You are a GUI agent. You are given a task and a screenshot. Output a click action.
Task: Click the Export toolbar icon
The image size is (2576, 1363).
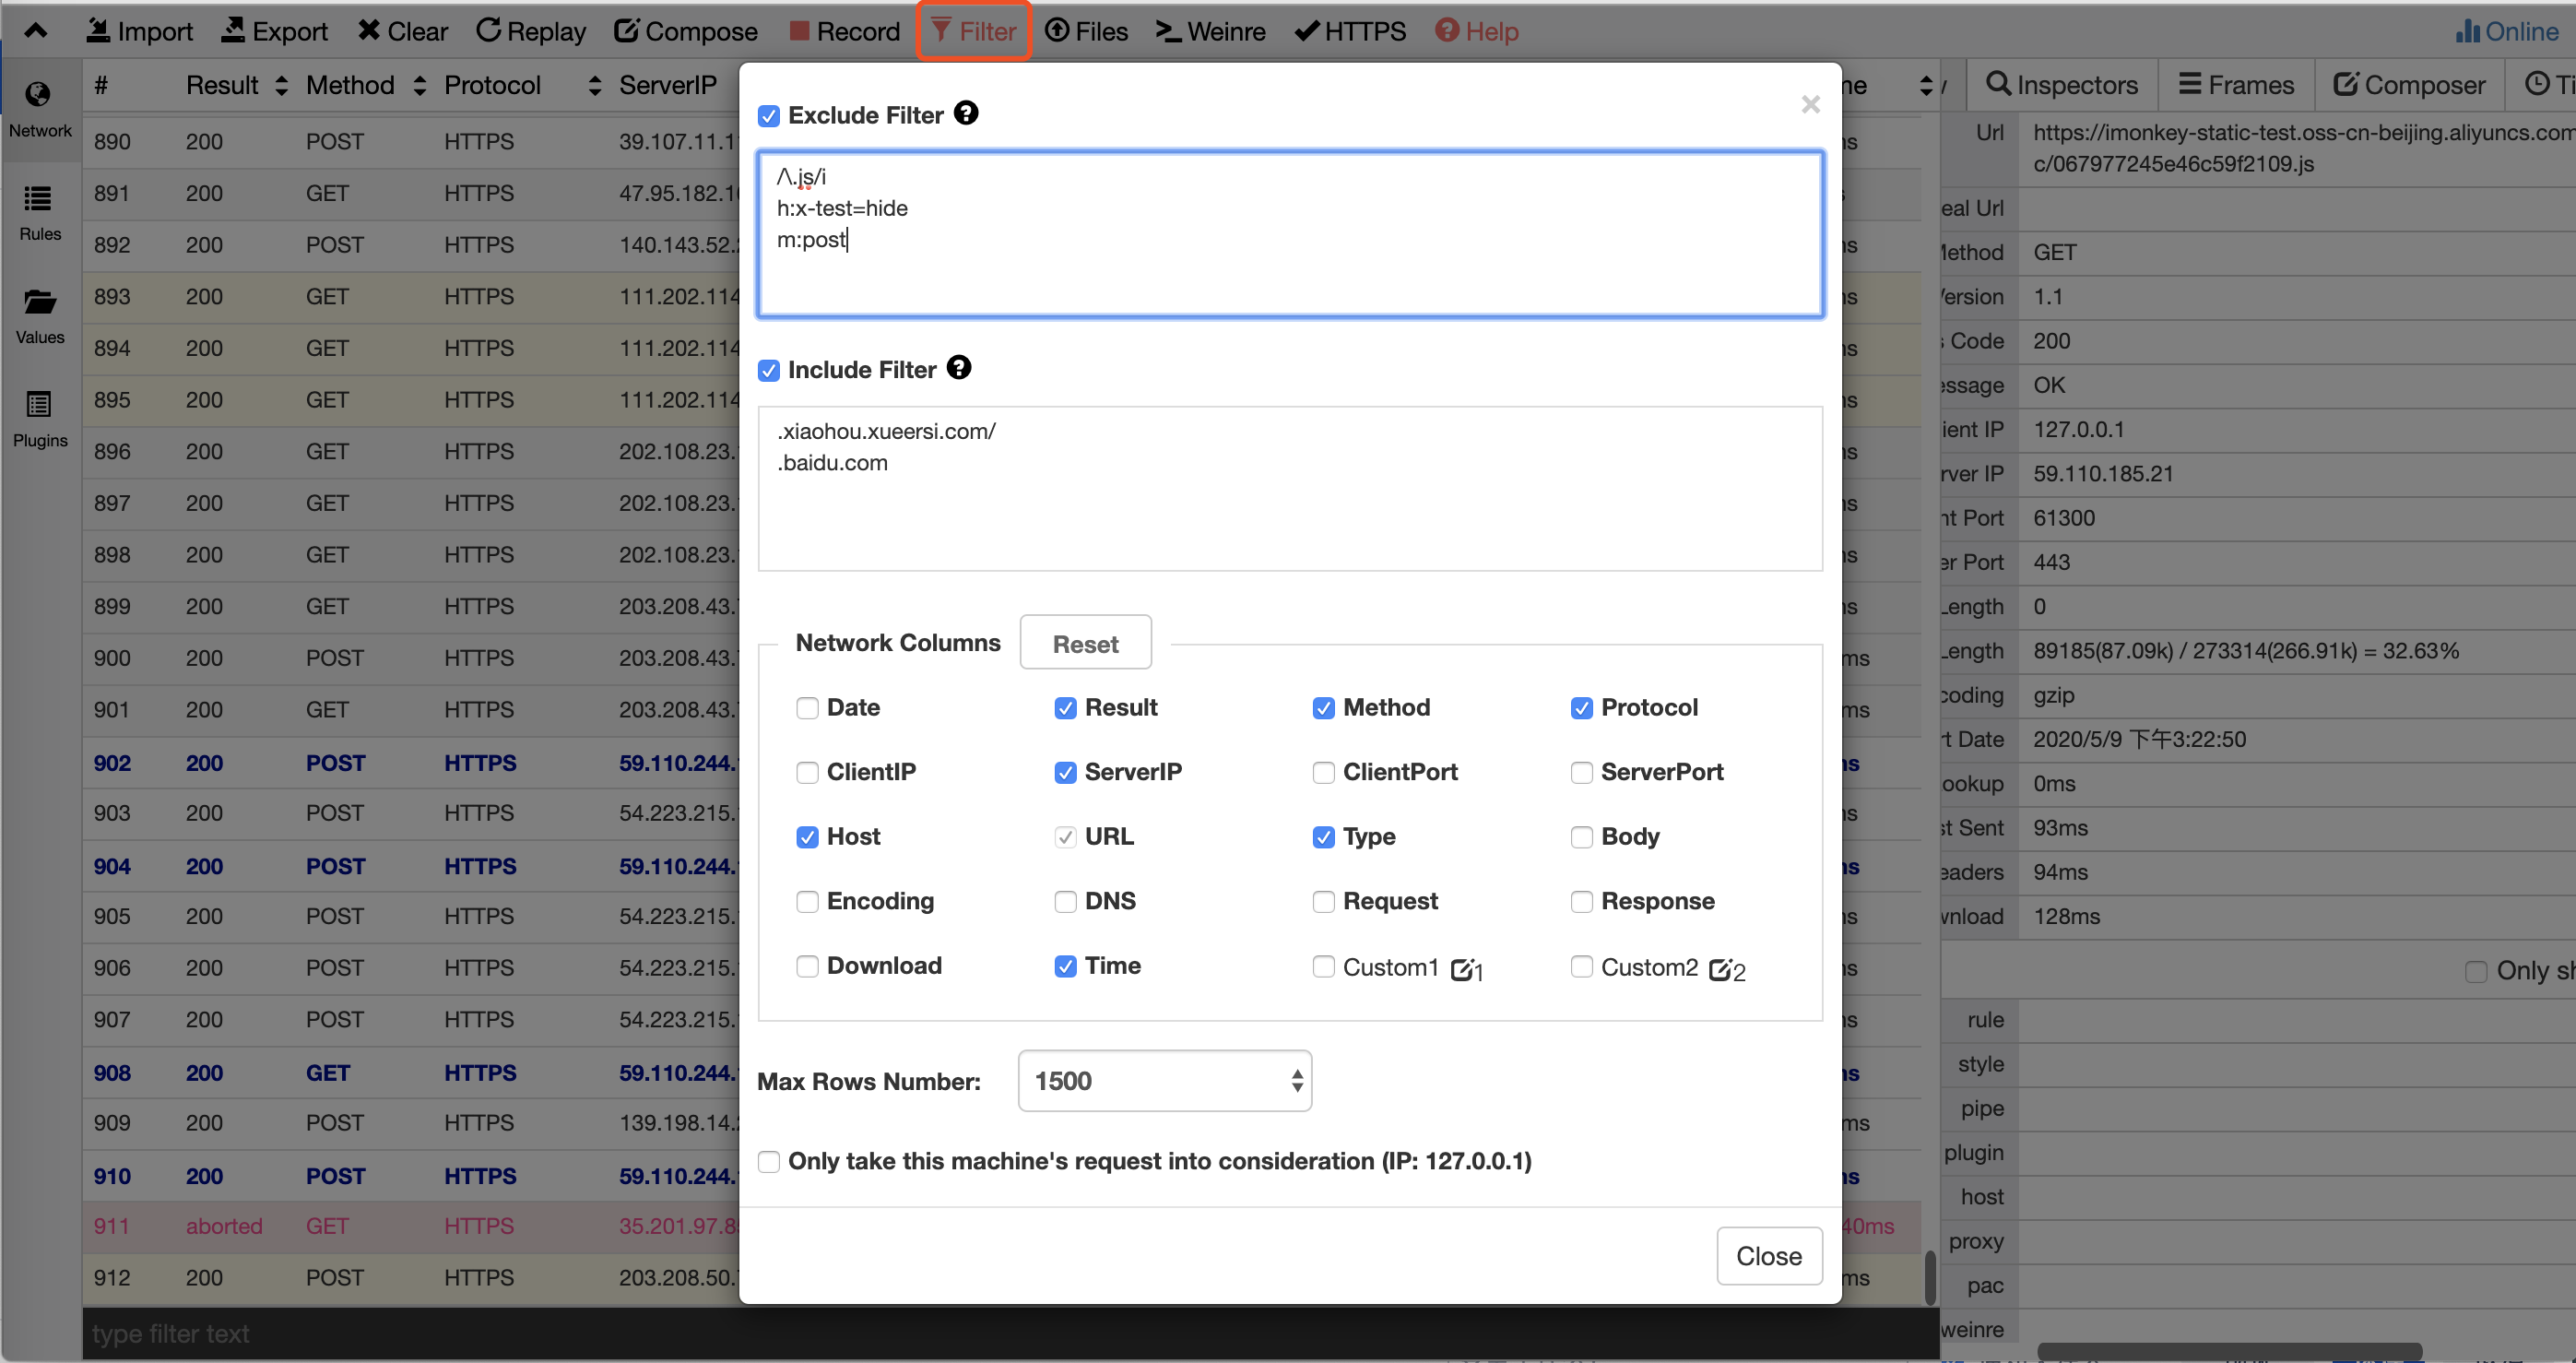tap(233, 31)
